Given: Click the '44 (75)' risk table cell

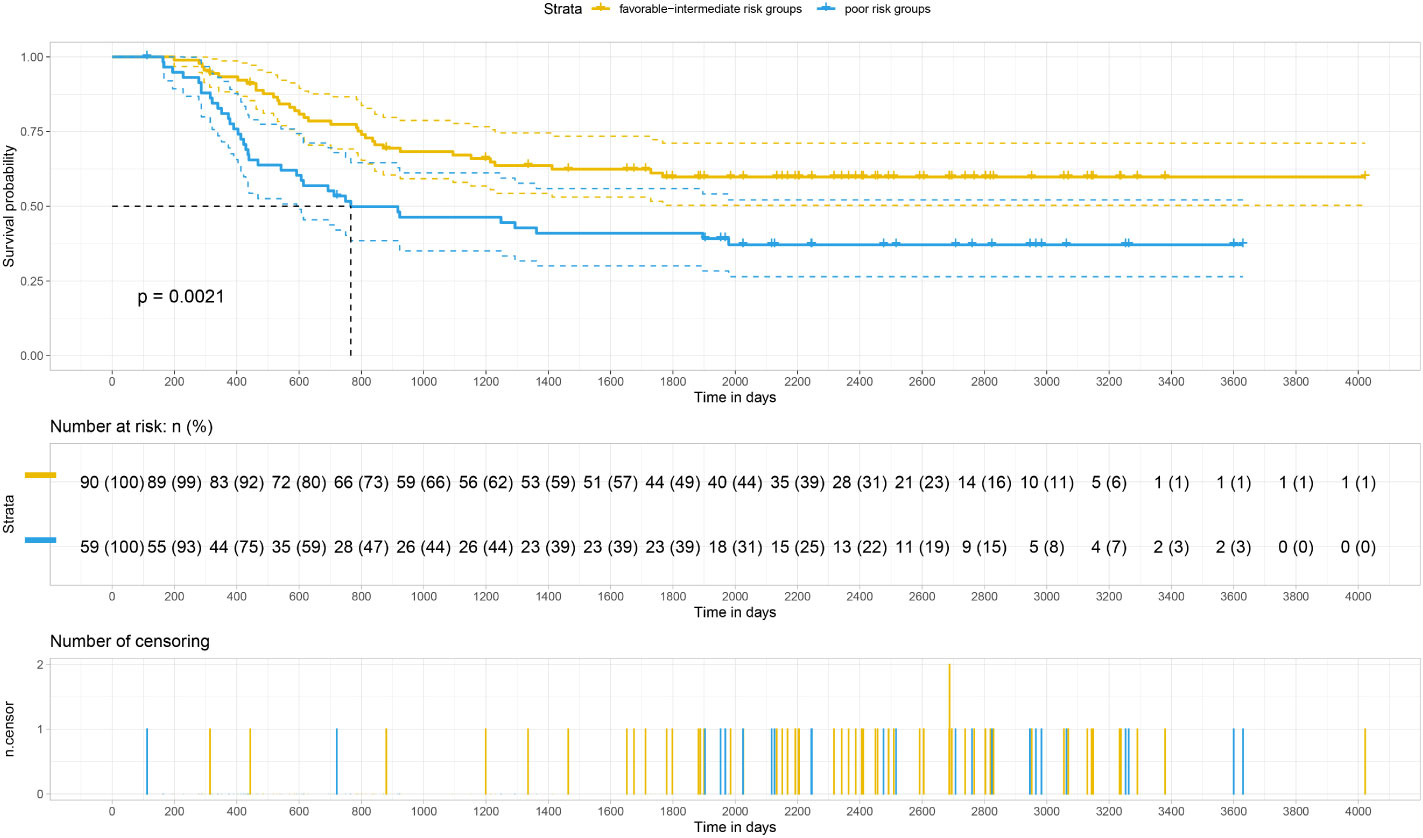Looking at the screenshot, I should [236, 548].
